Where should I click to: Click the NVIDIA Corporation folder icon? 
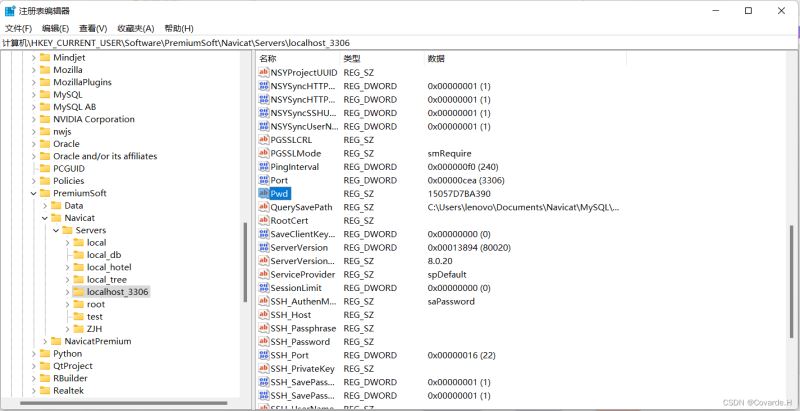pos(45,119)
